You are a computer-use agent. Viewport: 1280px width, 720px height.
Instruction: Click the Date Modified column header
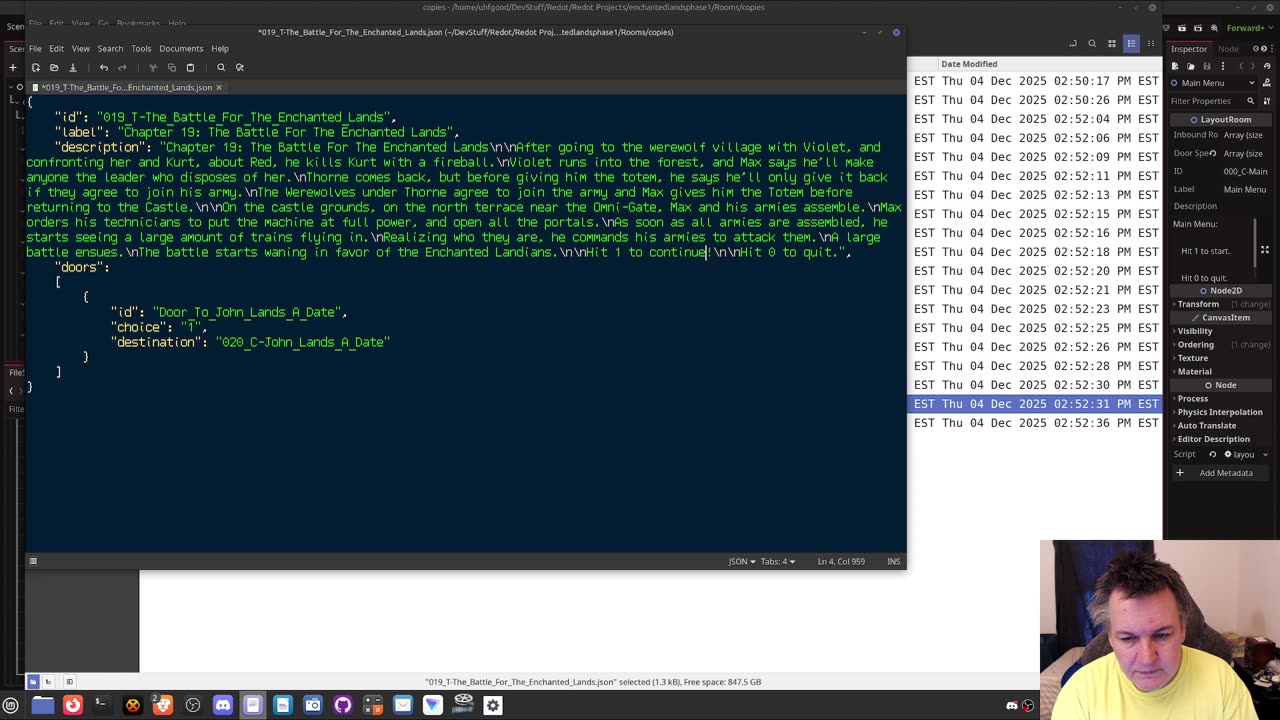(969, 64)
